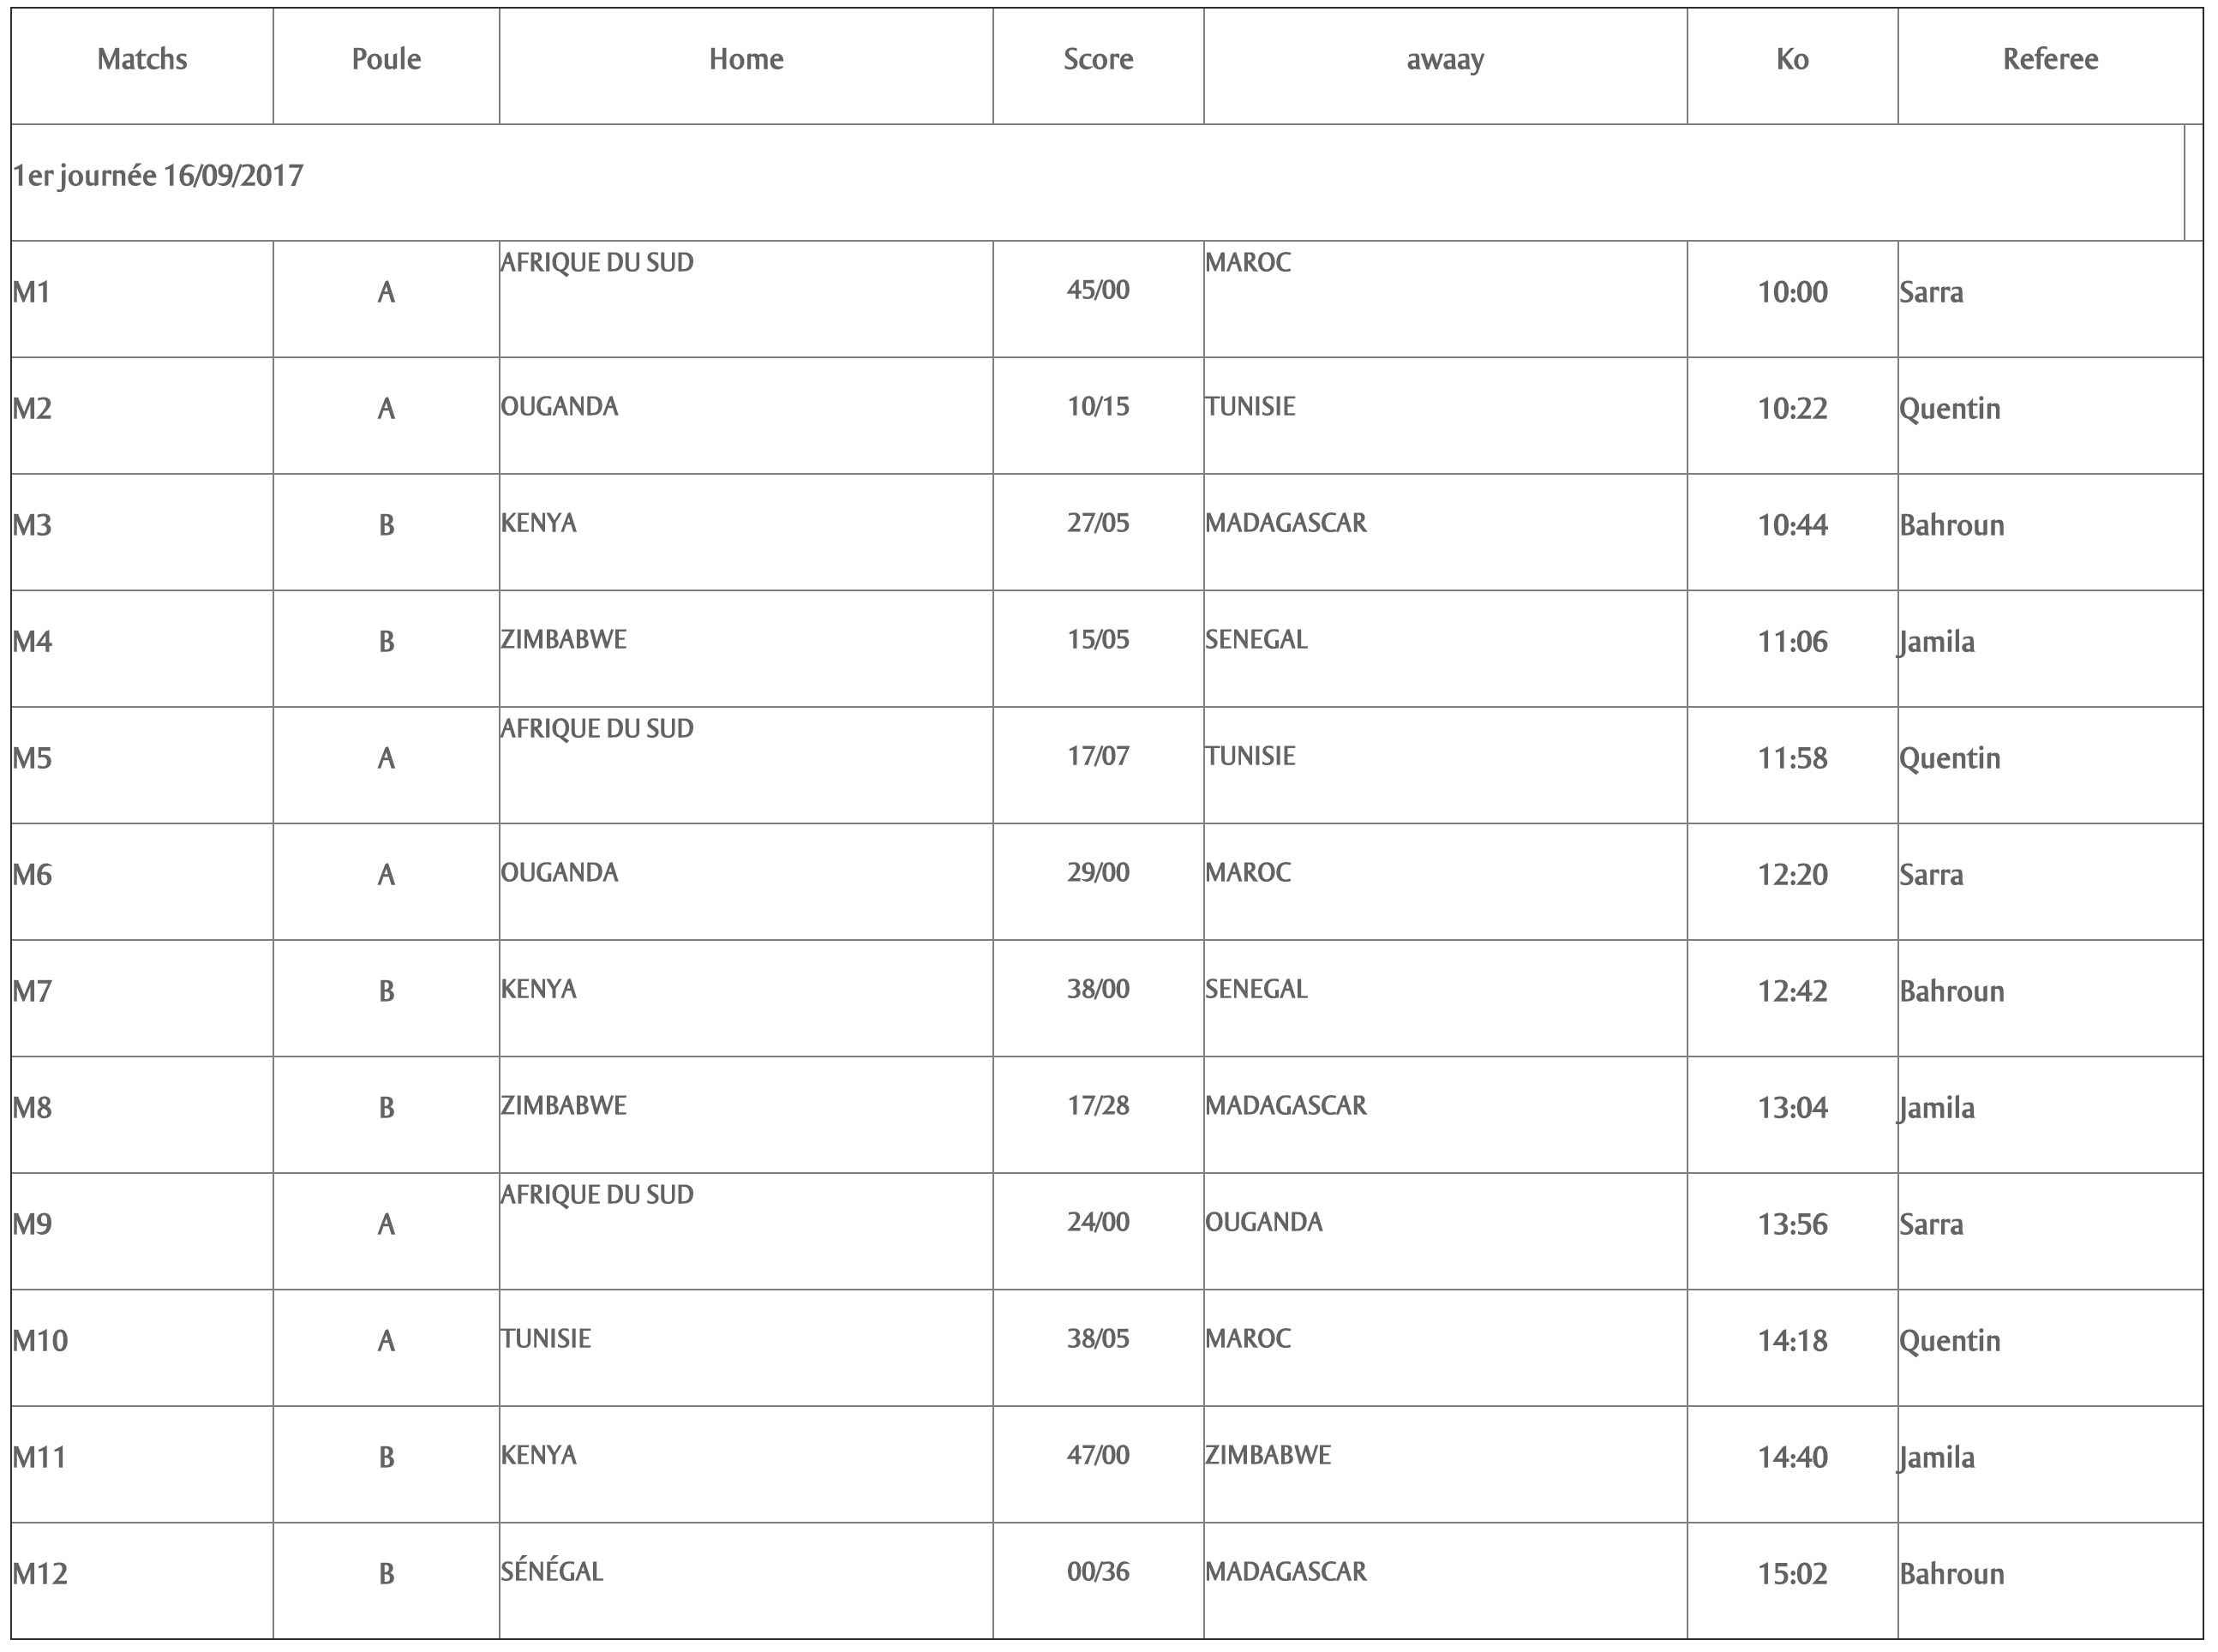Select score 45/00 for match M1
2218x1652 pixels.
click(1098, 290)
